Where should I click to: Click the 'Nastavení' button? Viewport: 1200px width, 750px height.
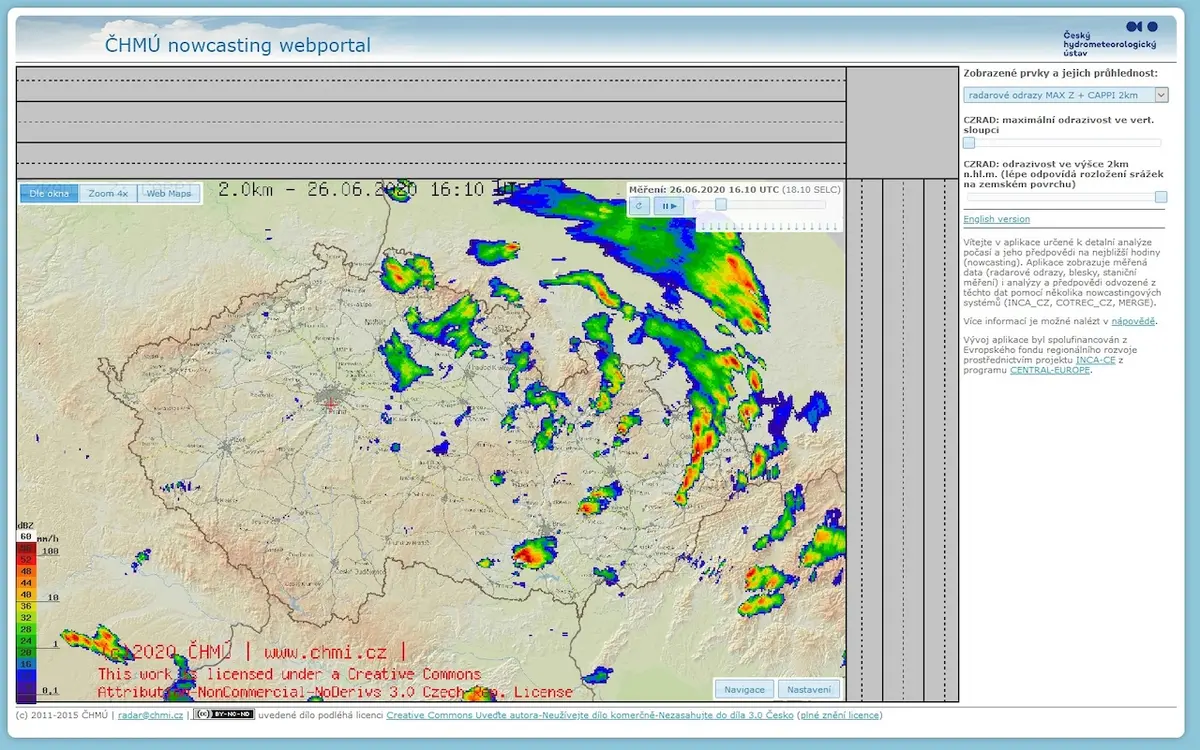click(x=809, y=689)
